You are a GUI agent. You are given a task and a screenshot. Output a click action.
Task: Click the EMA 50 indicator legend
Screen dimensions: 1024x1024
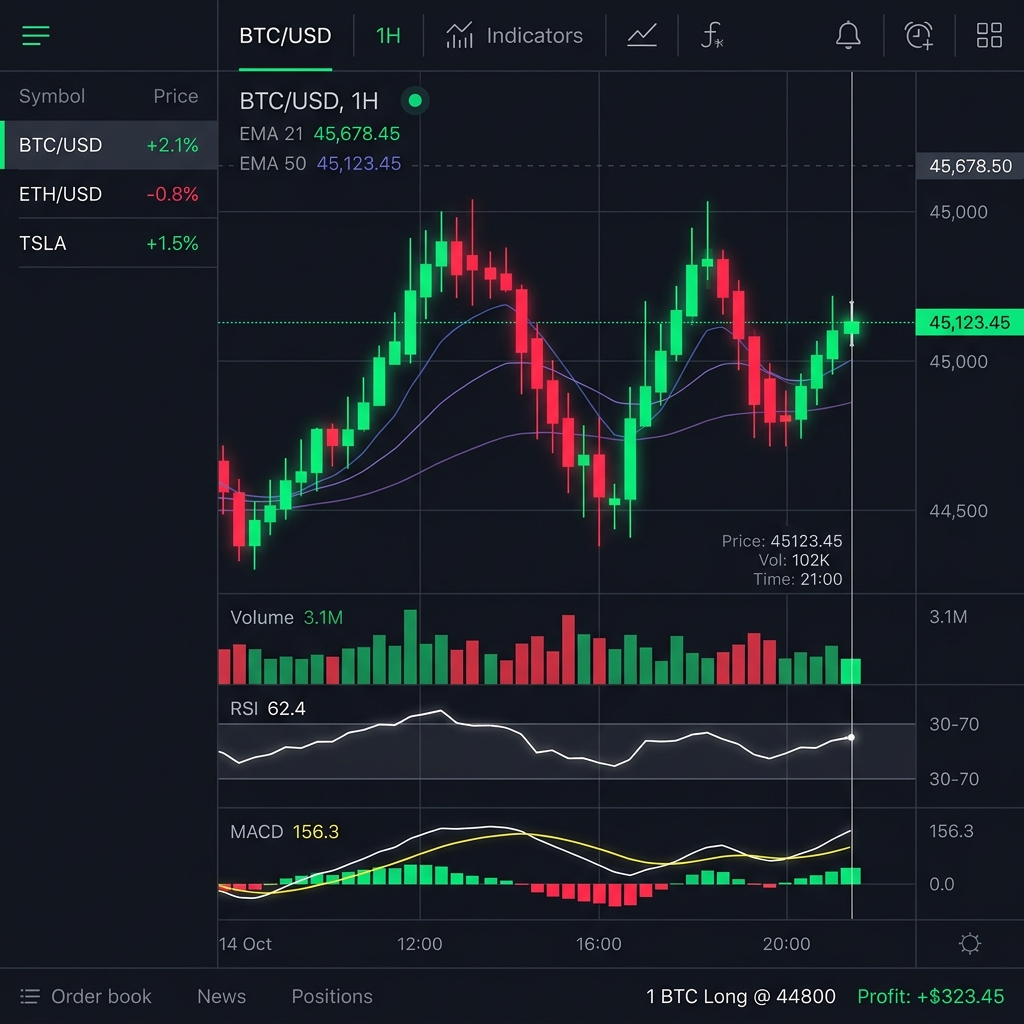pos(320,163)
